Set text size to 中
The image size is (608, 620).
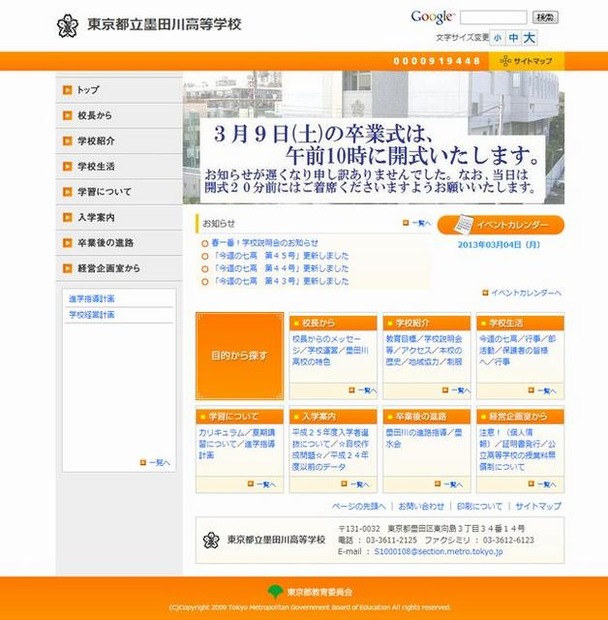pos(513,38)
